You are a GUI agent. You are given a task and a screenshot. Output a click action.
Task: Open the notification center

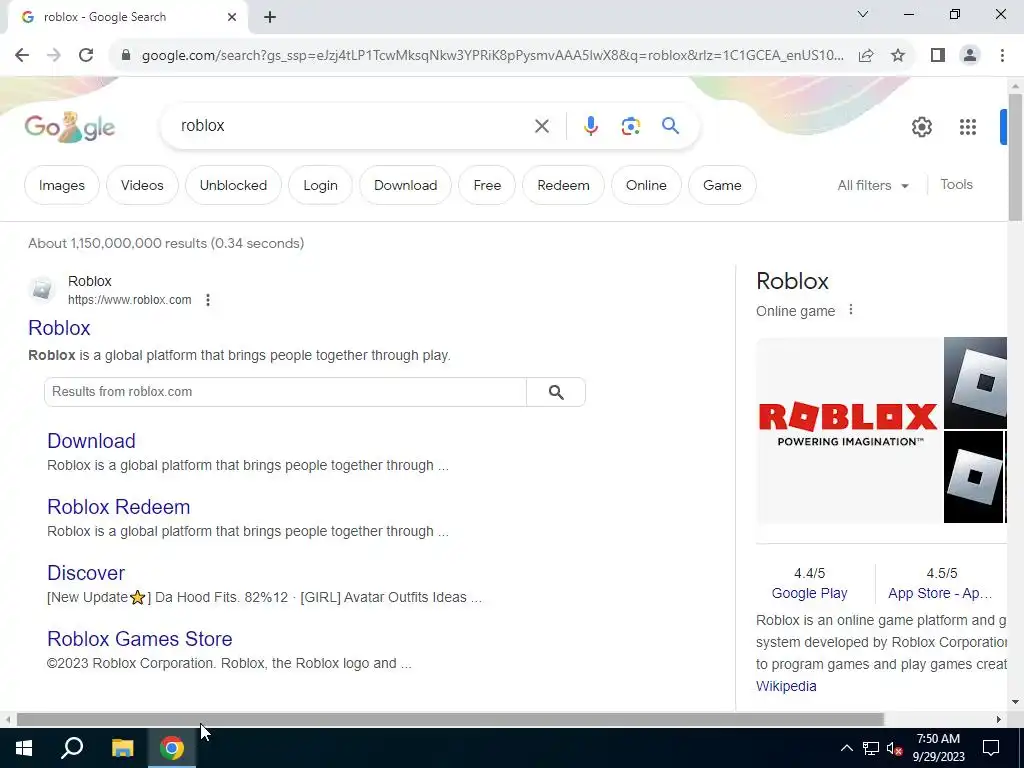pos(991,748)
